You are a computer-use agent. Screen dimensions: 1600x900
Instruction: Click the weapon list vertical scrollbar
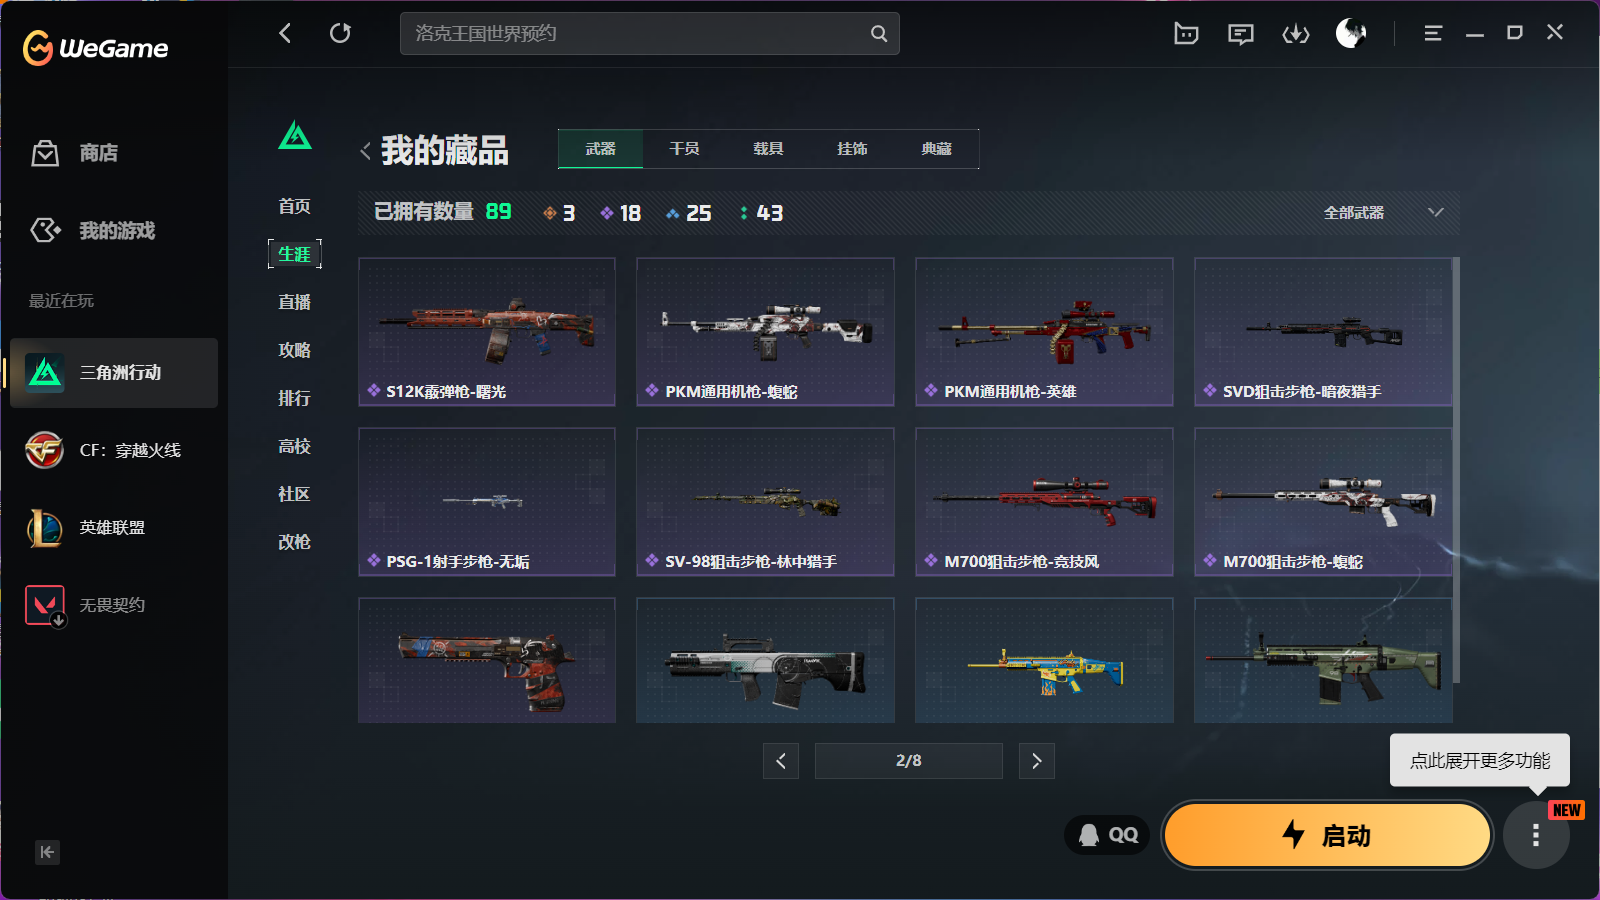tap(1456, 470)
